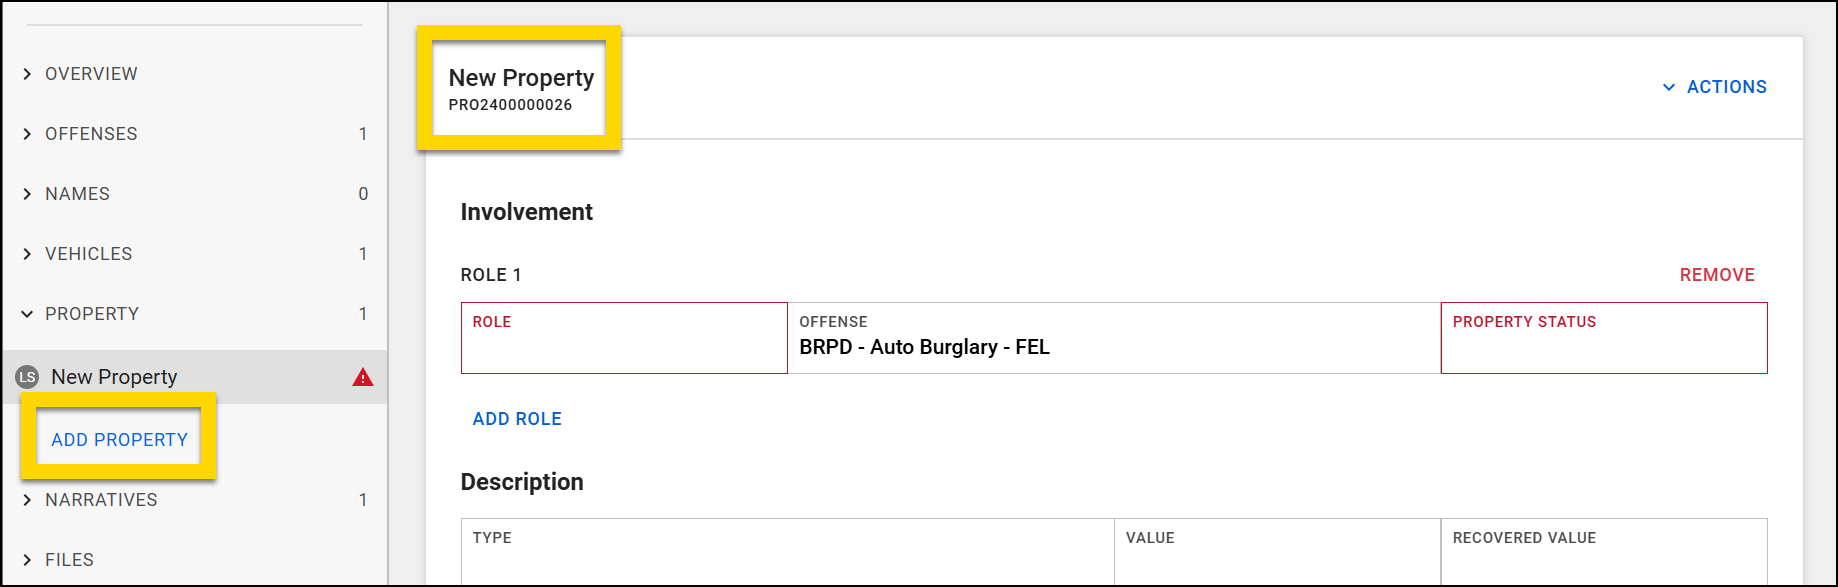Click the Files section arrow icon
Viewport: 1838px width, 587px height.
tap(27, 559)
